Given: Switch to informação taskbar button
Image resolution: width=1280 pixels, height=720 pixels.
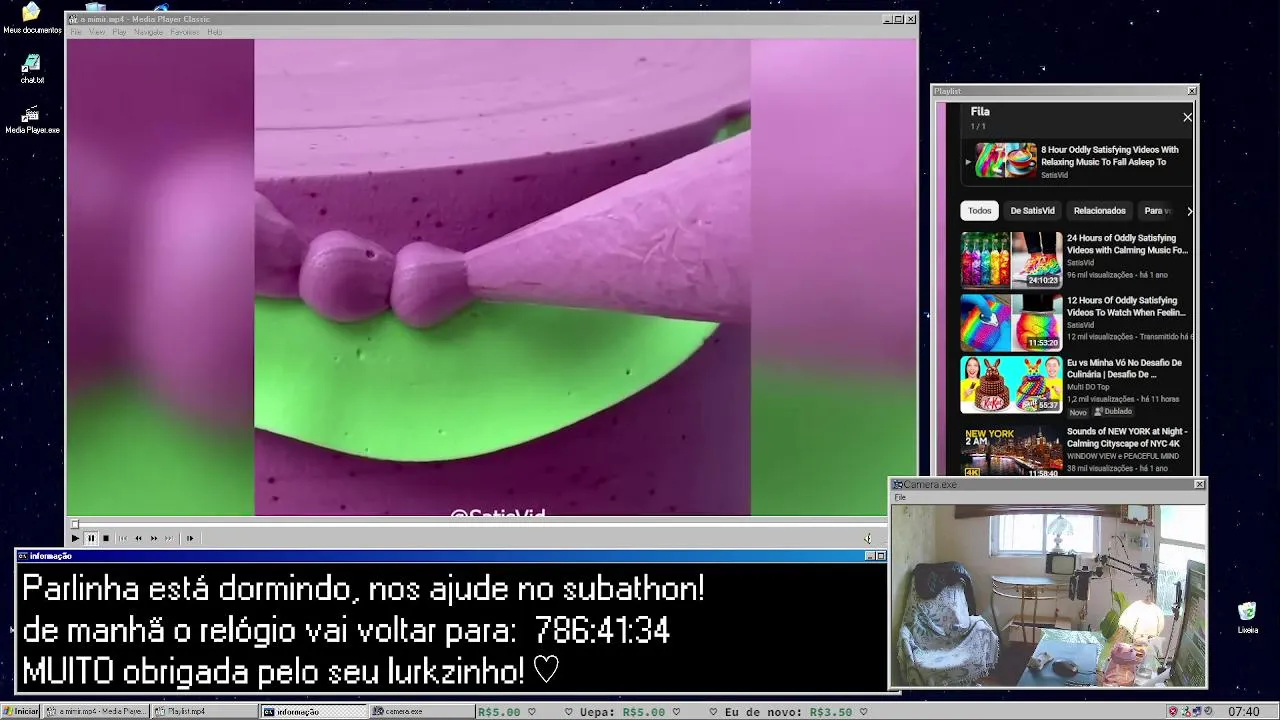Looking at the screenshot, I should tap(314, 712).
